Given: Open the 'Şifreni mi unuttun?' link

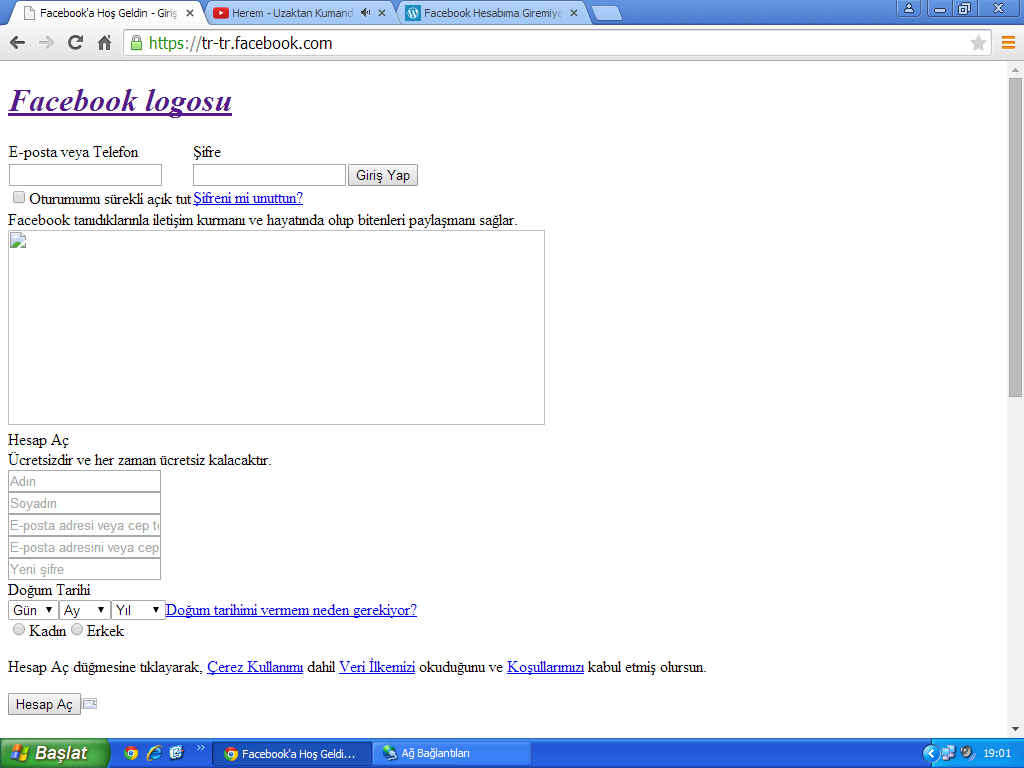Looking at the screenshot, I should tap(246, 198).
